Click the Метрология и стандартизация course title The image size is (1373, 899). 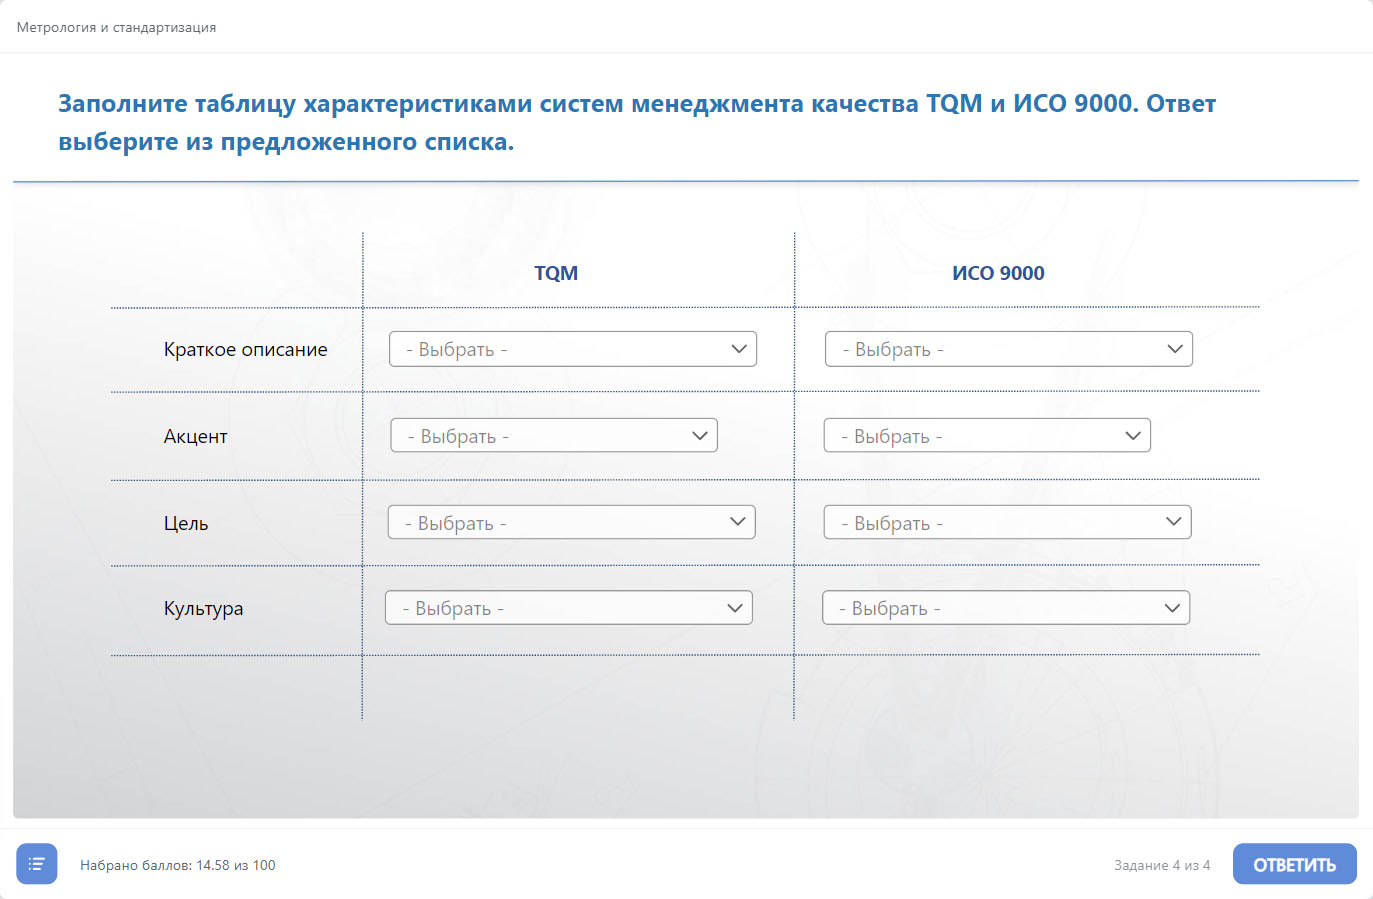116,27
